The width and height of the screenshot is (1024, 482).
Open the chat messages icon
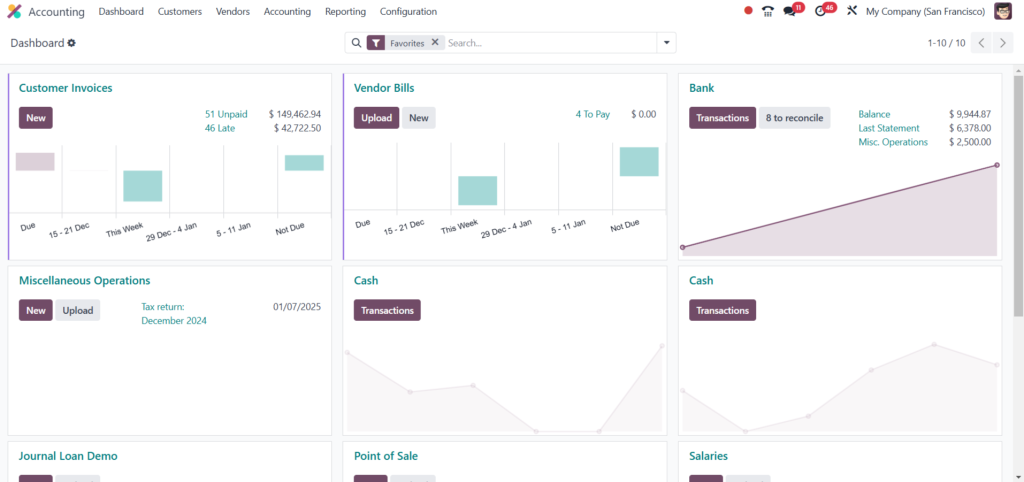coord(790,11)
